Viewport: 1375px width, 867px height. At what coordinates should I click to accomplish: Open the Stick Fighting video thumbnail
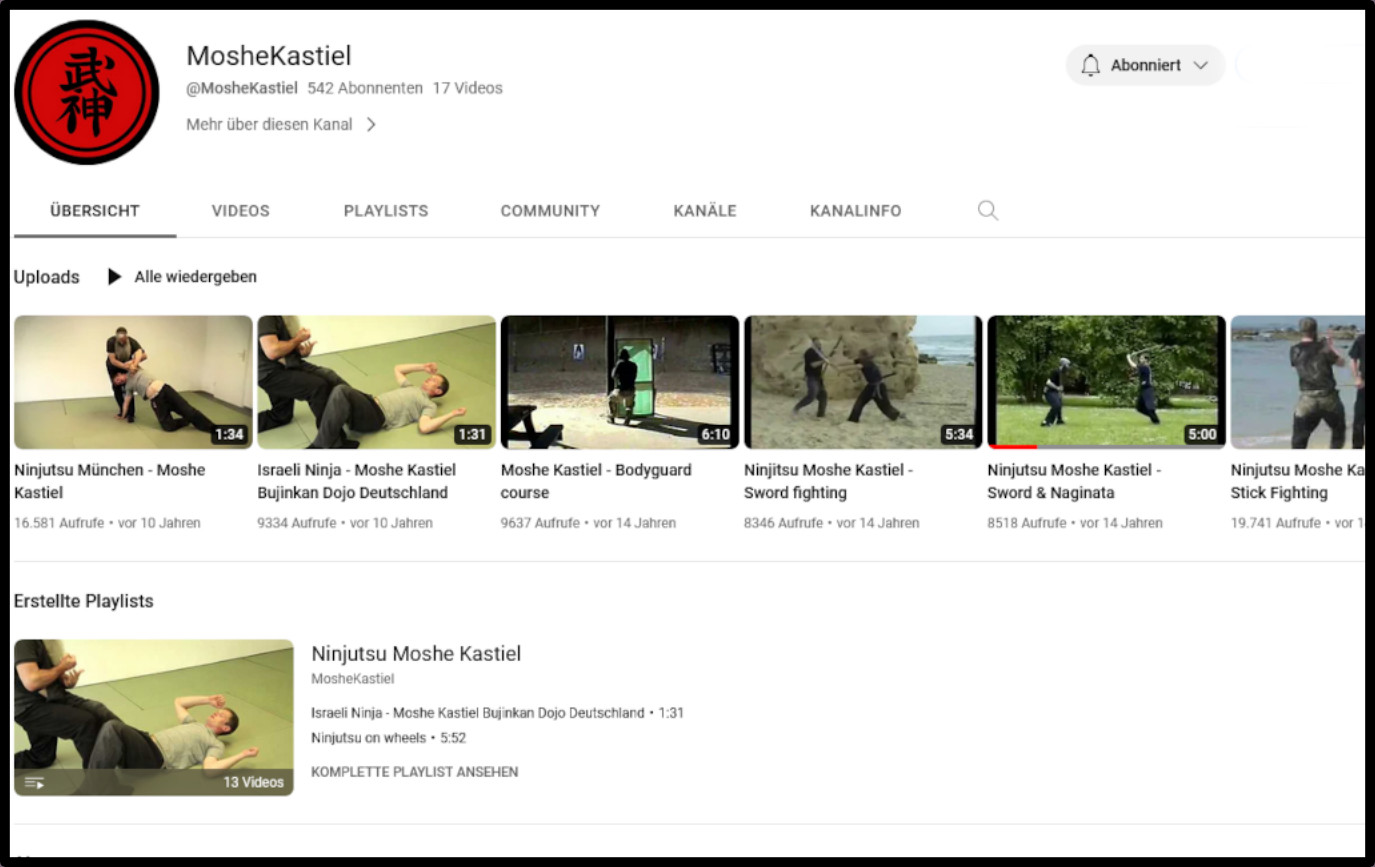[x=1297, y=382]
